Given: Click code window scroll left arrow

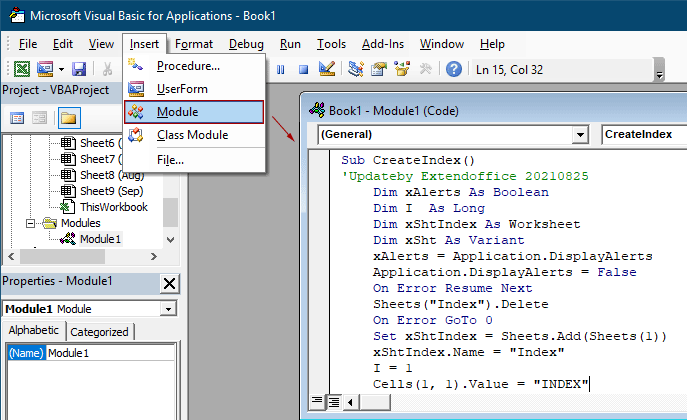Looking at the screenshot, I should point(351,402).
